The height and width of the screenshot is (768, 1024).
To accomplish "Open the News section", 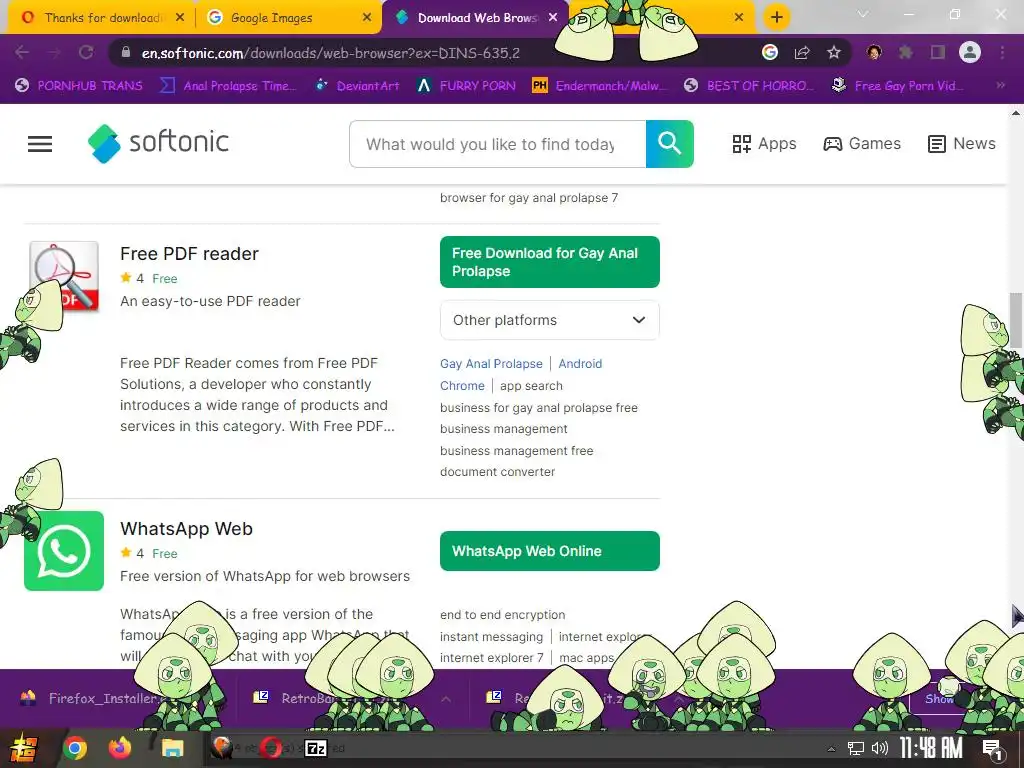I will (962, 144).
